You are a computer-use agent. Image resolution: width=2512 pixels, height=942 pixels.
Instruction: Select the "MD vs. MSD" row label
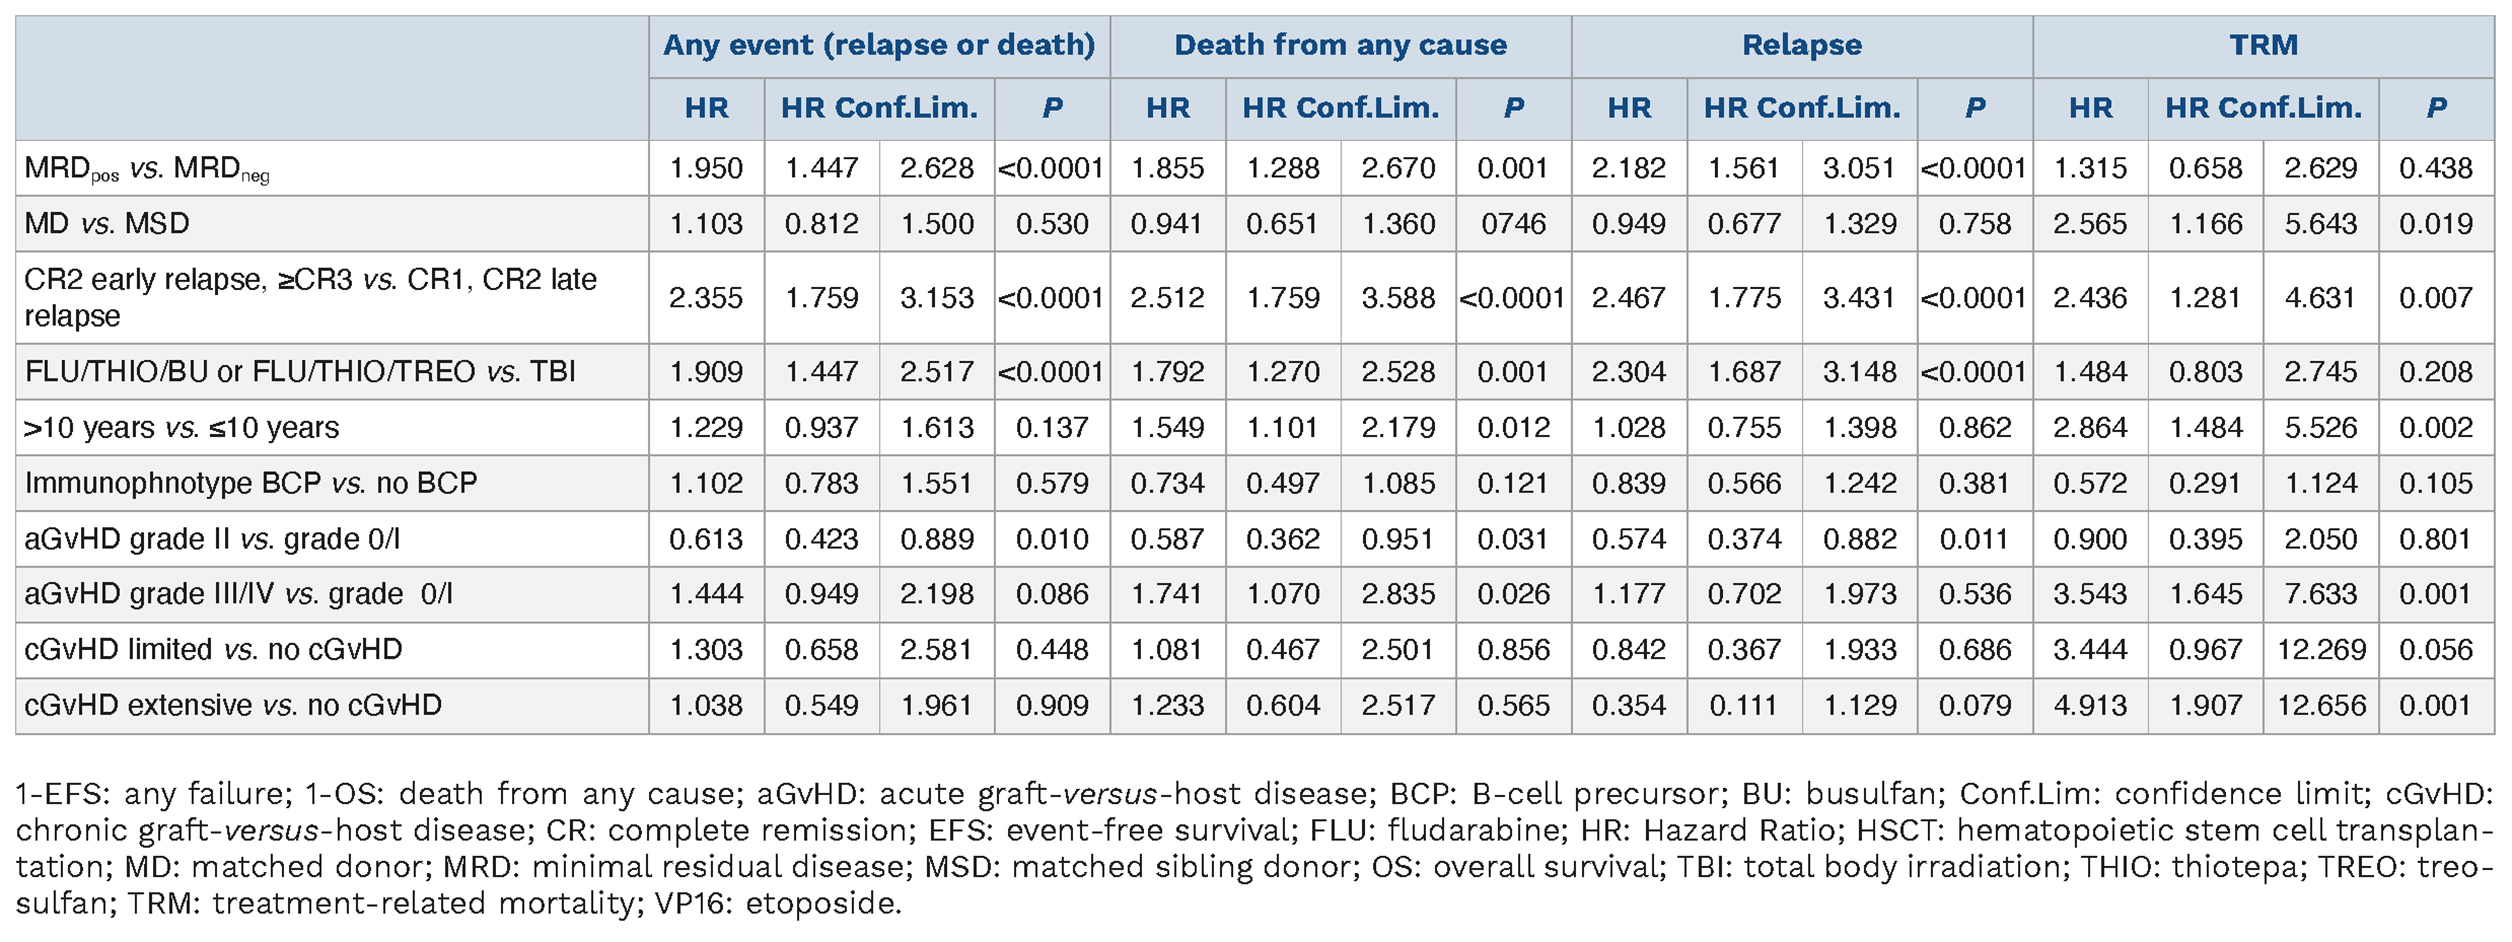pyautogui.click(x=107, y=223)
